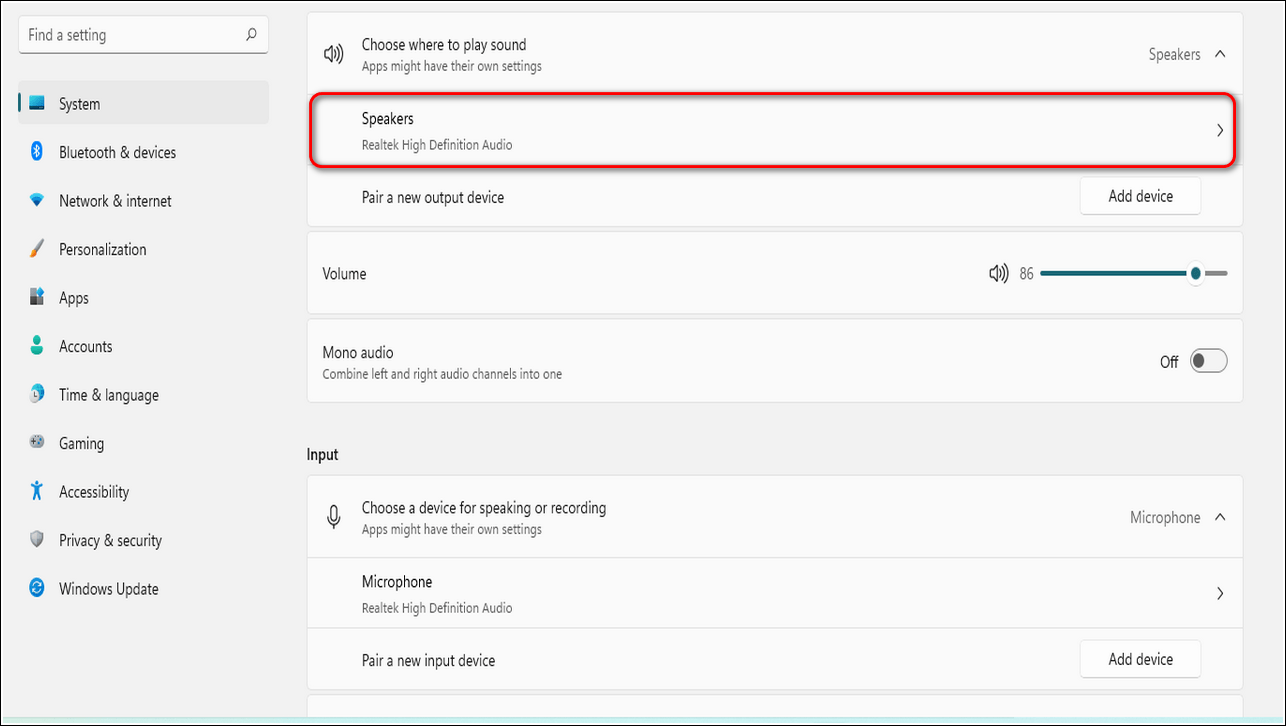This screenshot has width=1286, height=726.
Task: Click the Privacy & security shield icon
Action: point(37,540)
